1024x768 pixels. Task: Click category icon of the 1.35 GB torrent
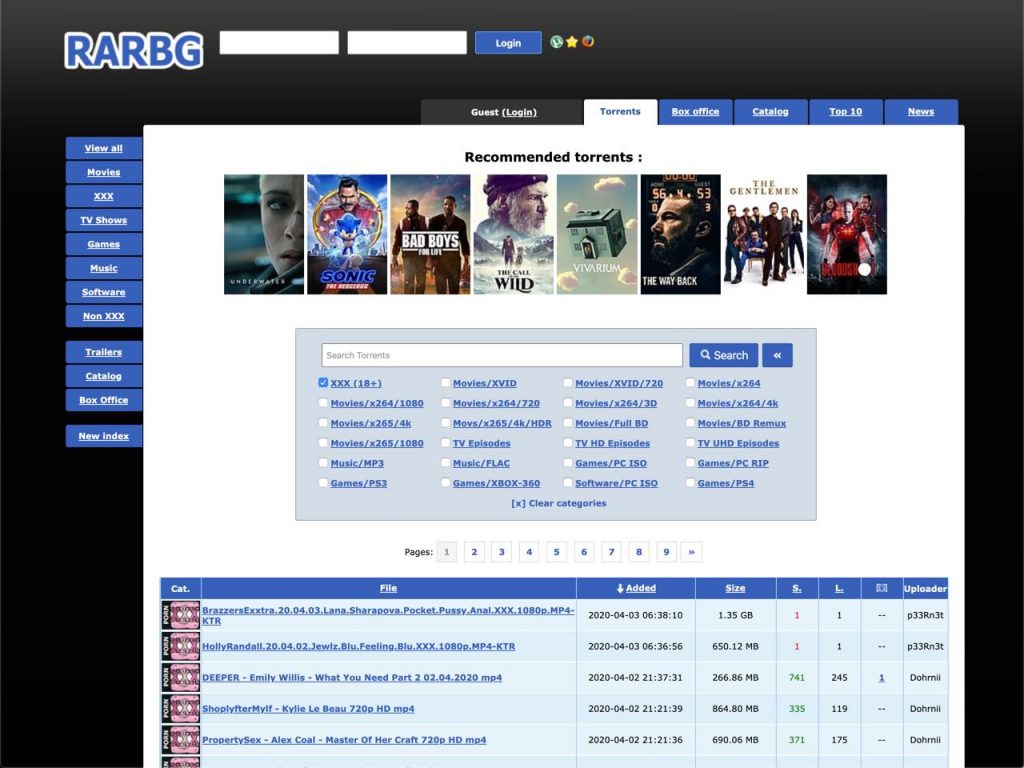pos(181,615)
